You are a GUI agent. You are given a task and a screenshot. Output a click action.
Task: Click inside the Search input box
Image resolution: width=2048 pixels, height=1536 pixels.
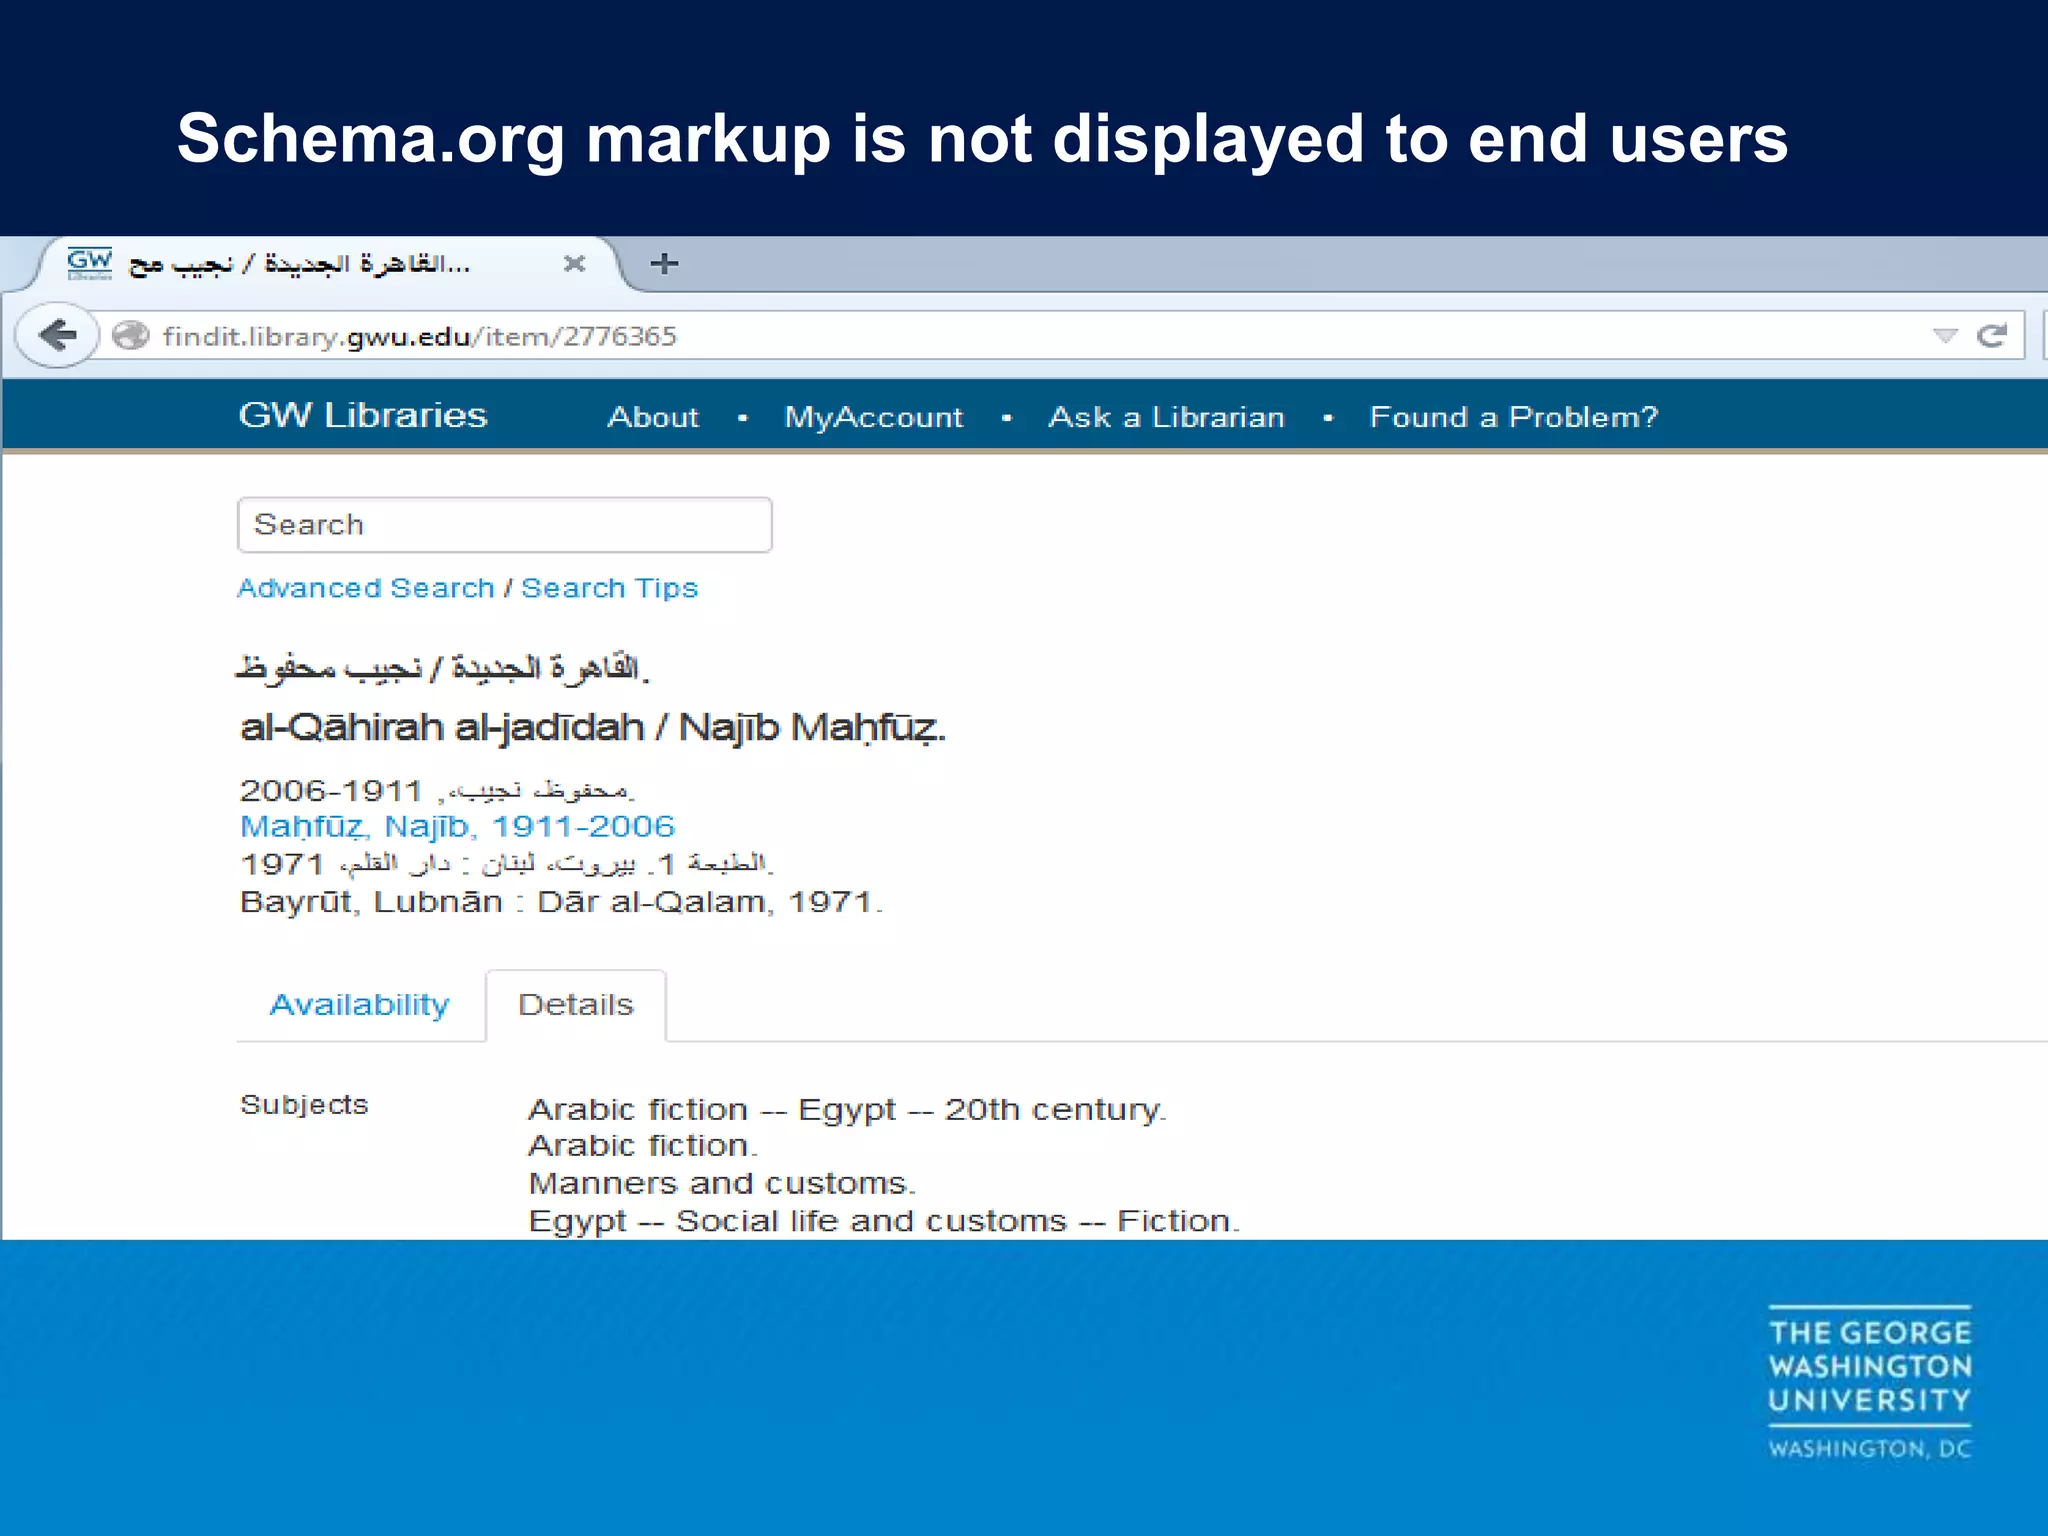click(505, 525)
